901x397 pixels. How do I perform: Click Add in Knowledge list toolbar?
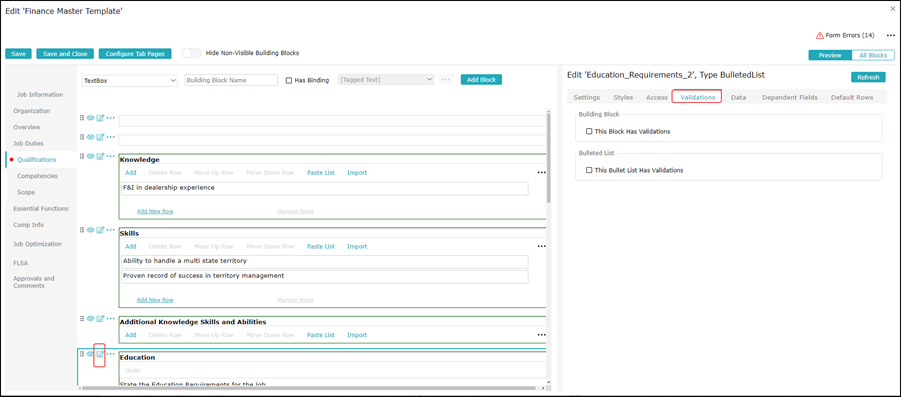click(131, 172)
